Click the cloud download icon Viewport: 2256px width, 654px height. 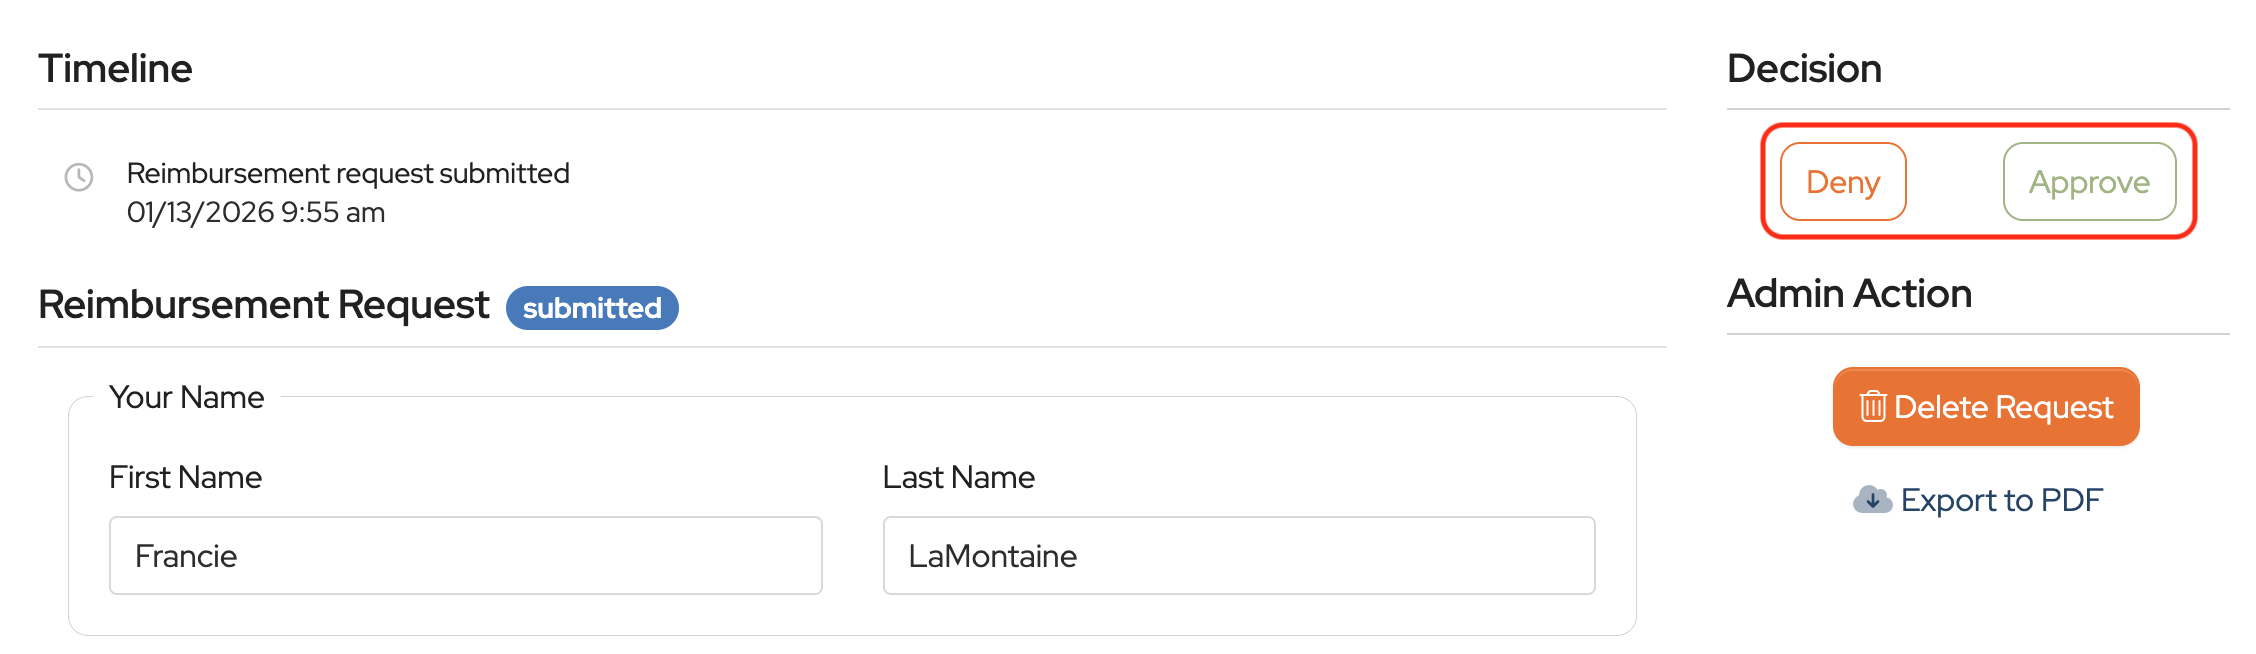point(1872,499)
